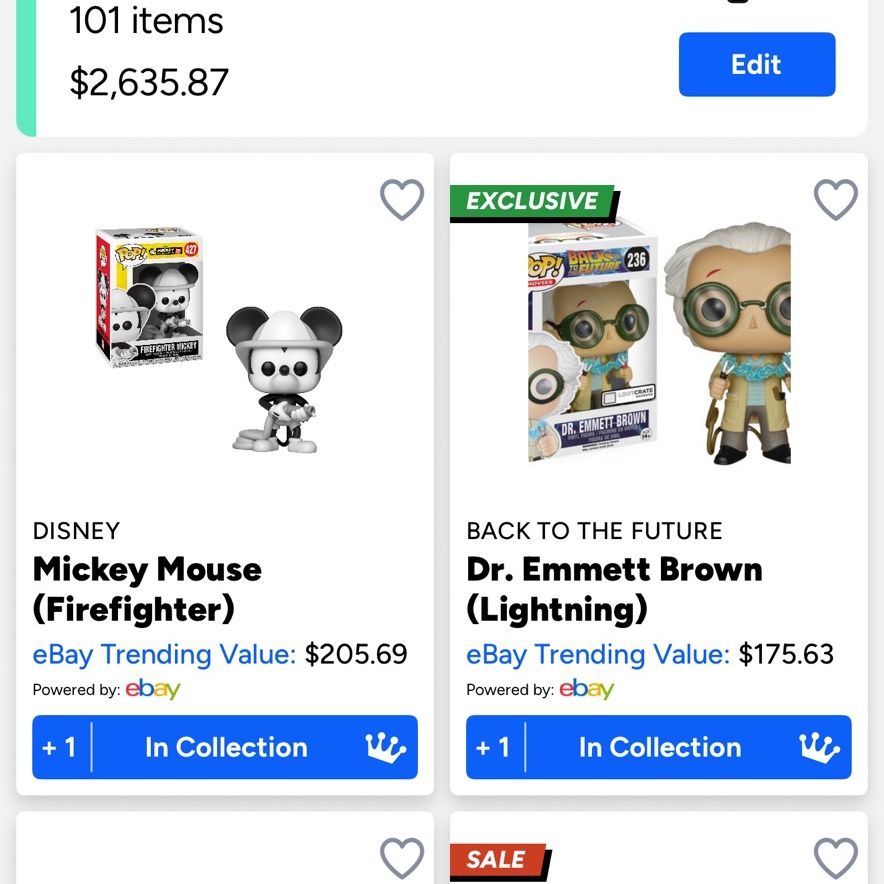Image resolution: width=884 pixels, height=884 pixels.
Task: Tap the EXCLUSIVE badge
Action: (533, 201)
